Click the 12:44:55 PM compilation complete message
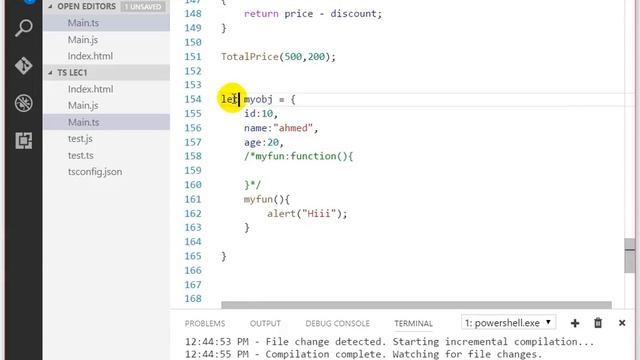 [363, 354]
